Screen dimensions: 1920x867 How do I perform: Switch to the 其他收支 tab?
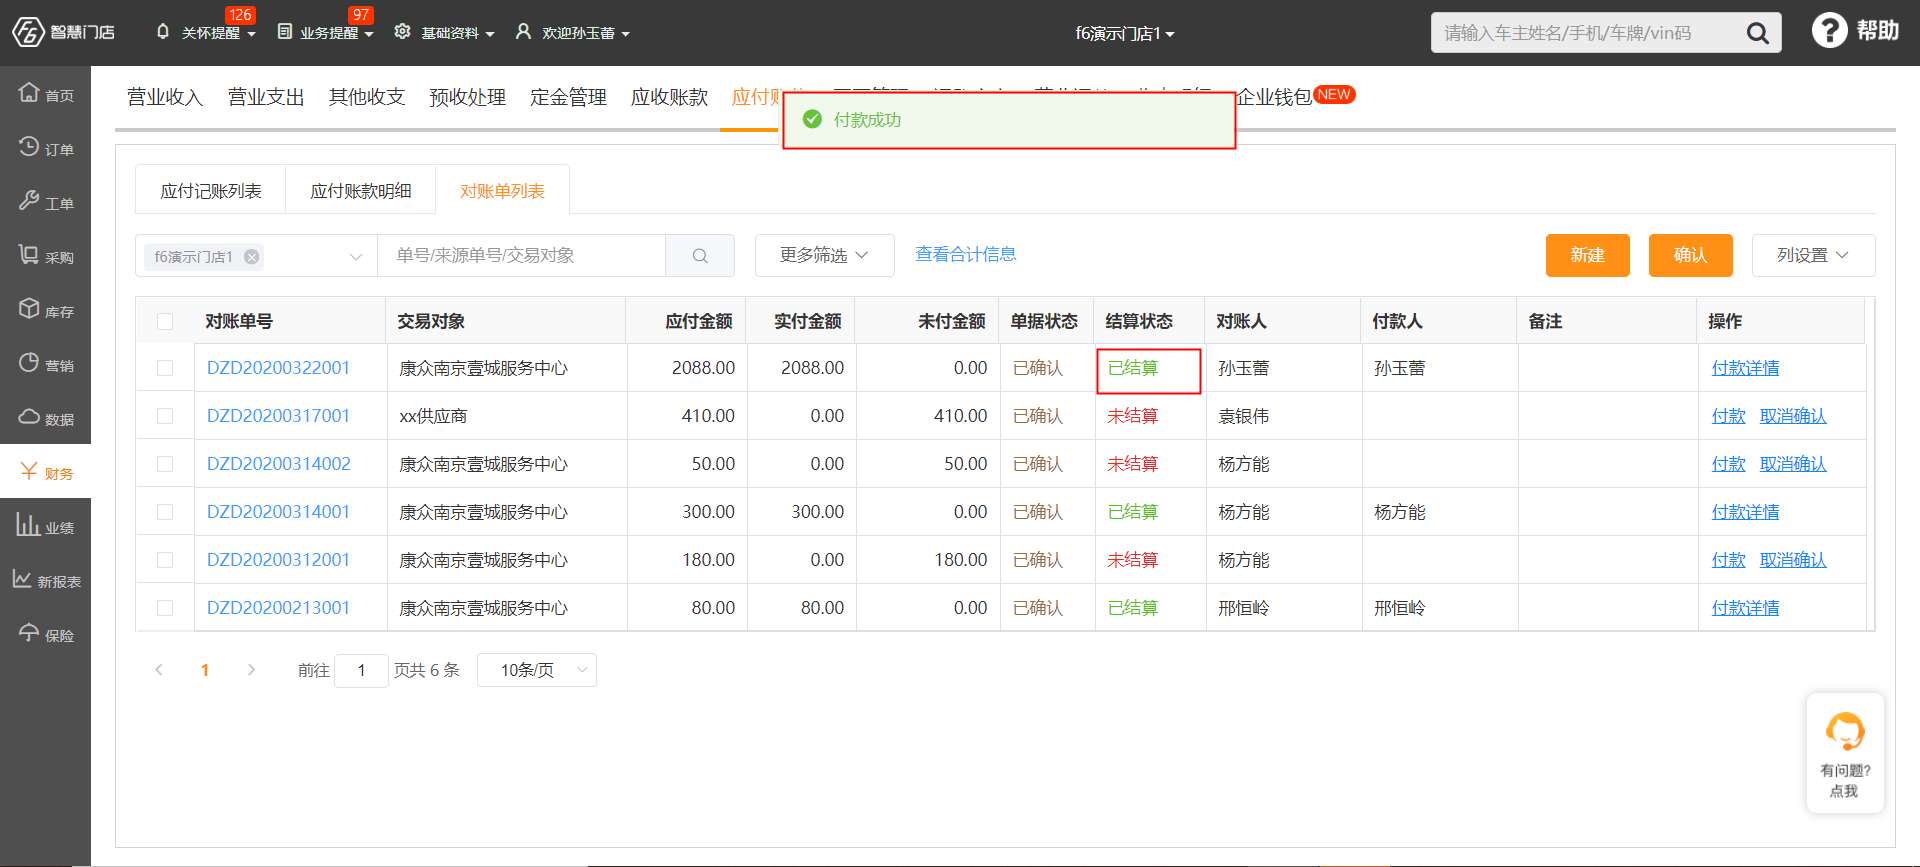point(367,97)
